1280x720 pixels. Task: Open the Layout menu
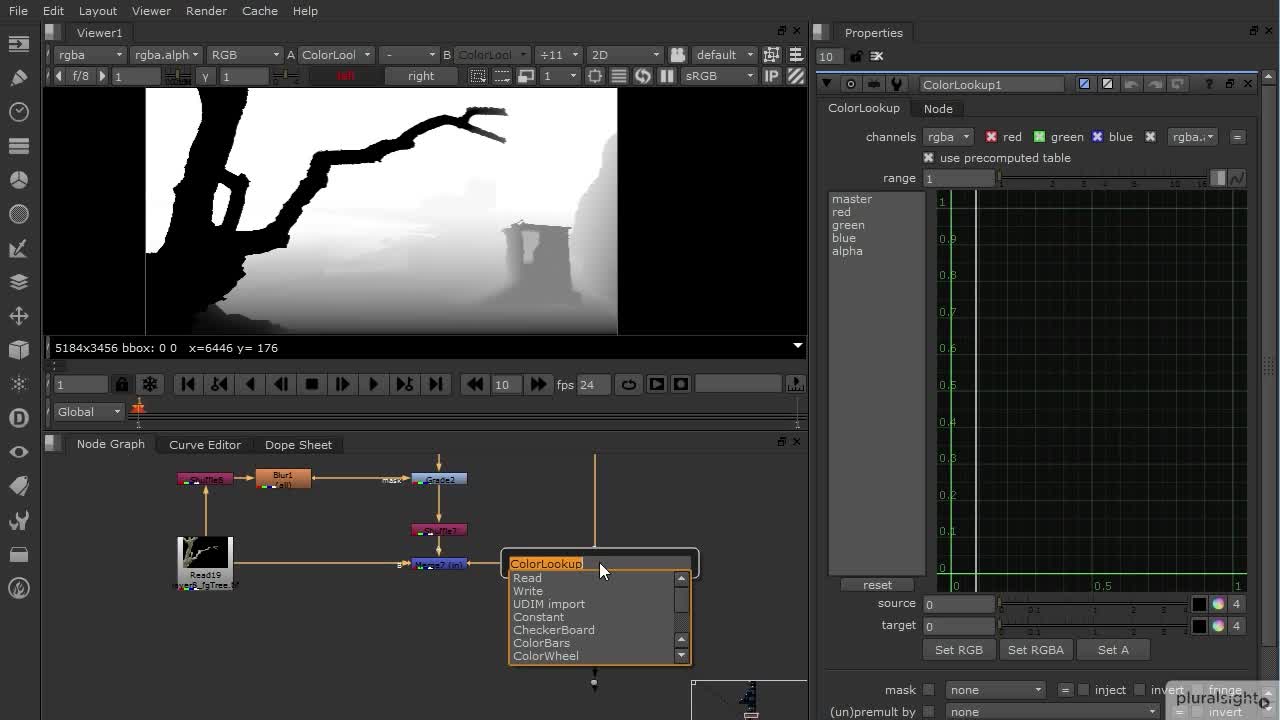(98, 11)
